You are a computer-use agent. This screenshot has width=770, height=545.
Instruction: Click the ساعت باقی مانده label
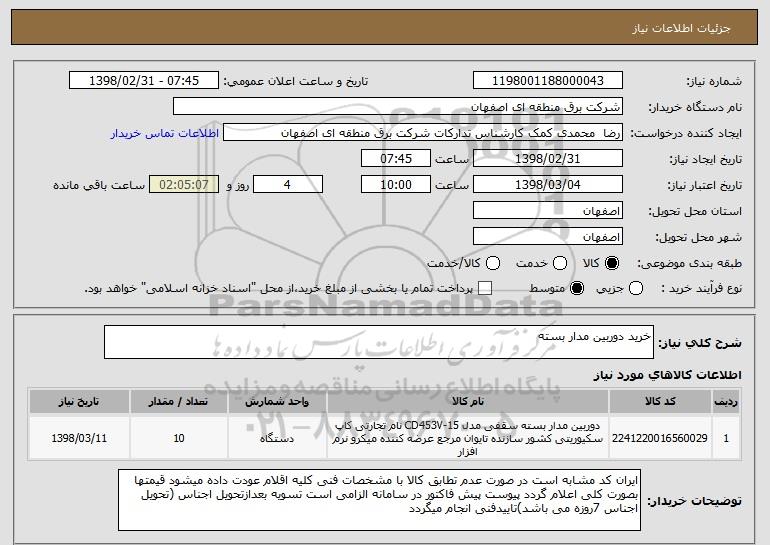tap(99, 185)
